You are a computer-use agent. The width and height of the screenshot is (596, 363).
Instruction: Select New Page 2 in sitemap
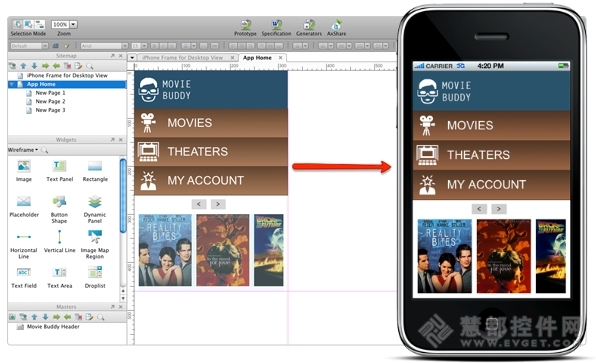(x=50, y=101)
